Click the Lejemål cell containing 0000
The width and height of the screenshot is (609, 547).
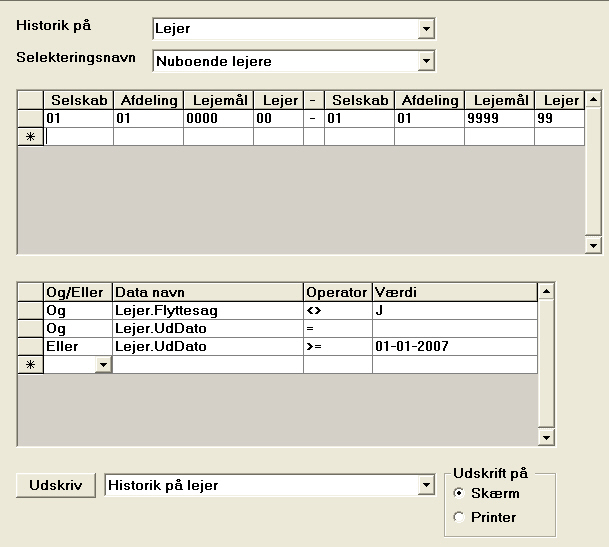pos(218,119)
